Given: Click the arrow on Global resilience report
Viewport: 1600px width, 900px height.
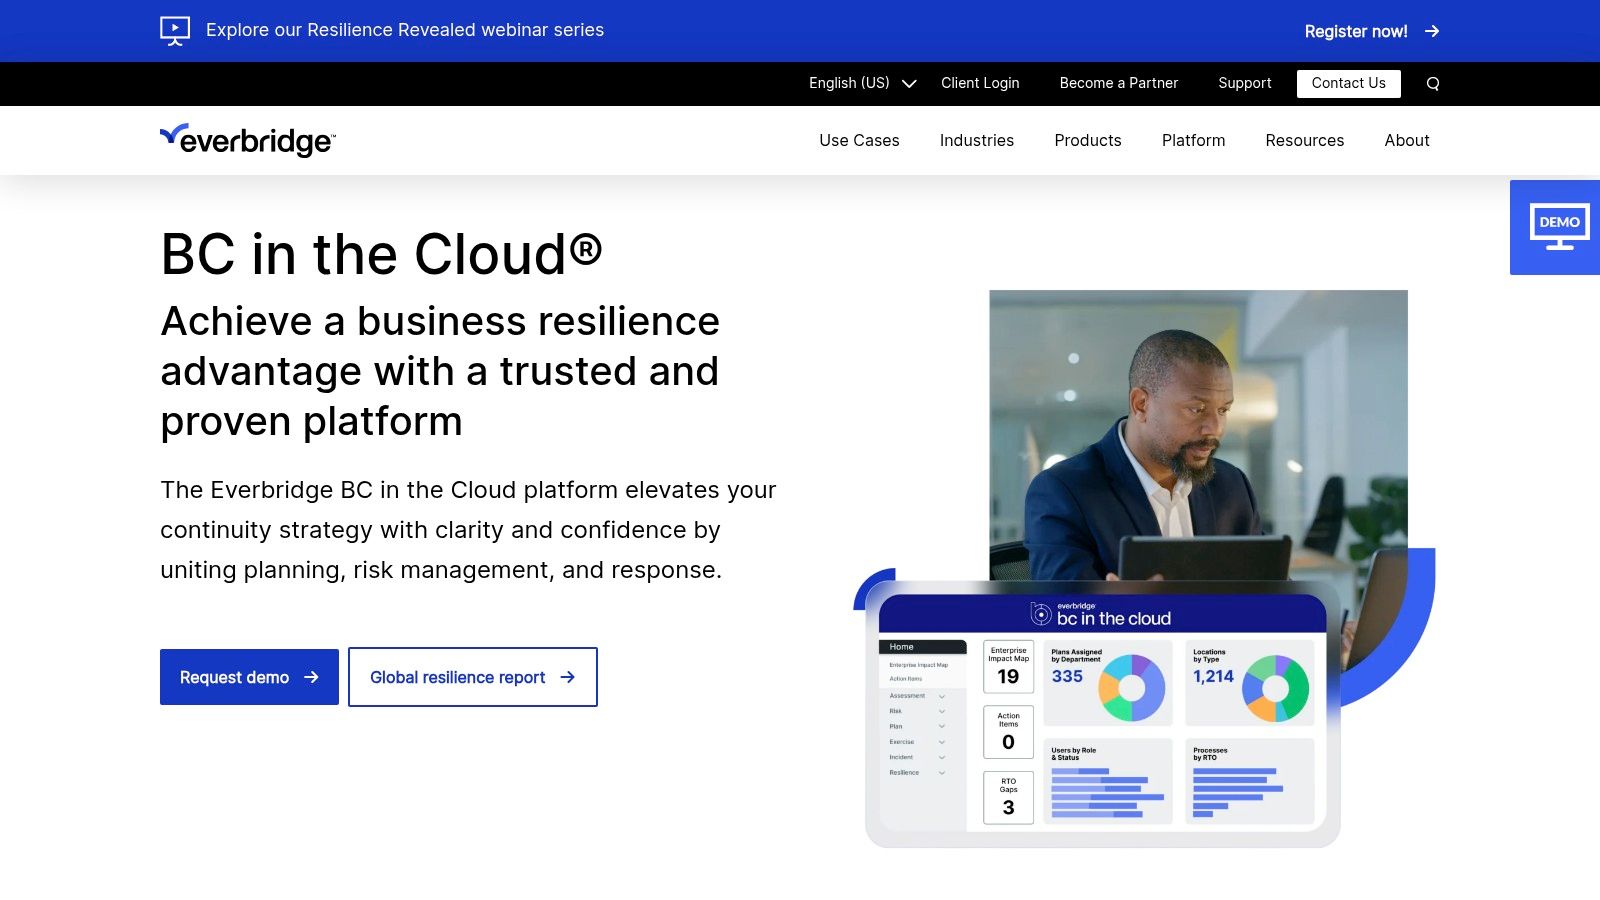Looking at the screenshot, I should [x=566, y=677].
